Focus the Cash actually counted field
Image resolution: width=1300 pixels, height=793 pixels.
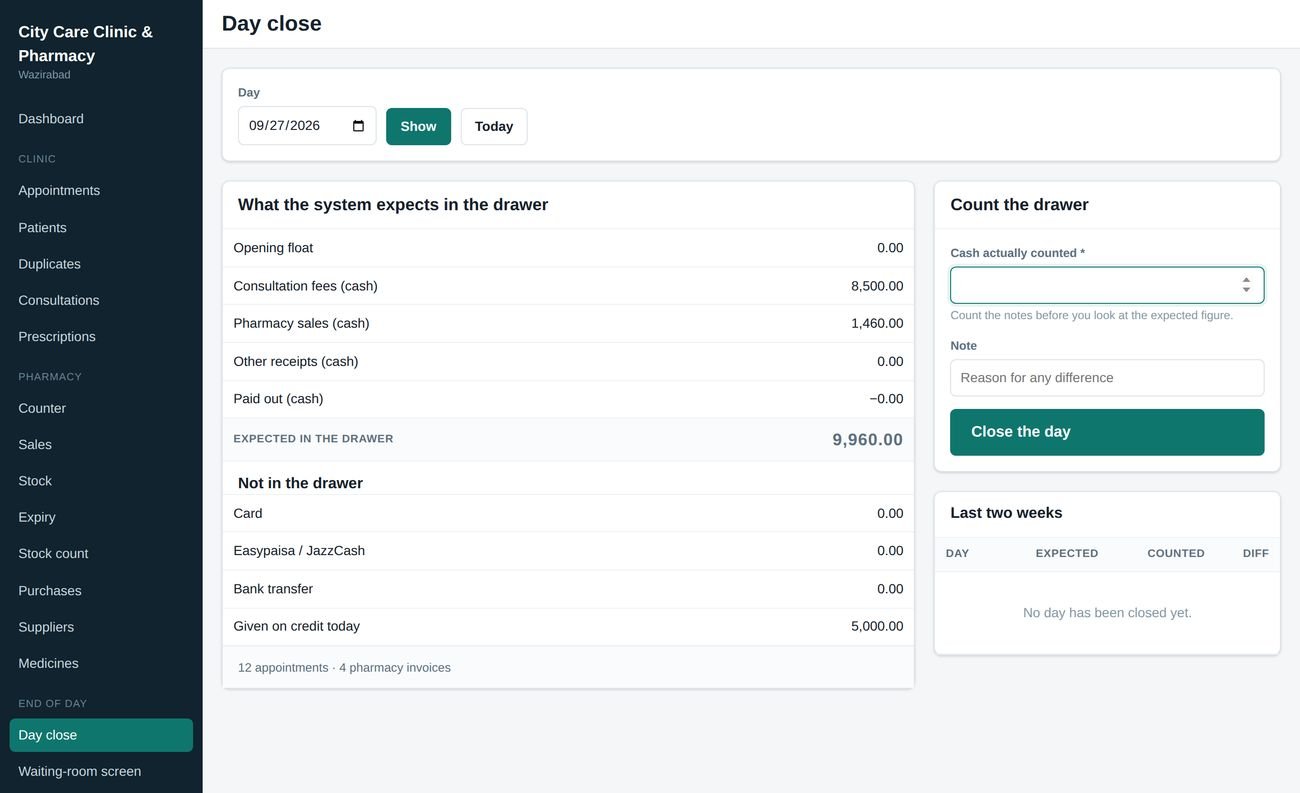(x=1107, y=285)
